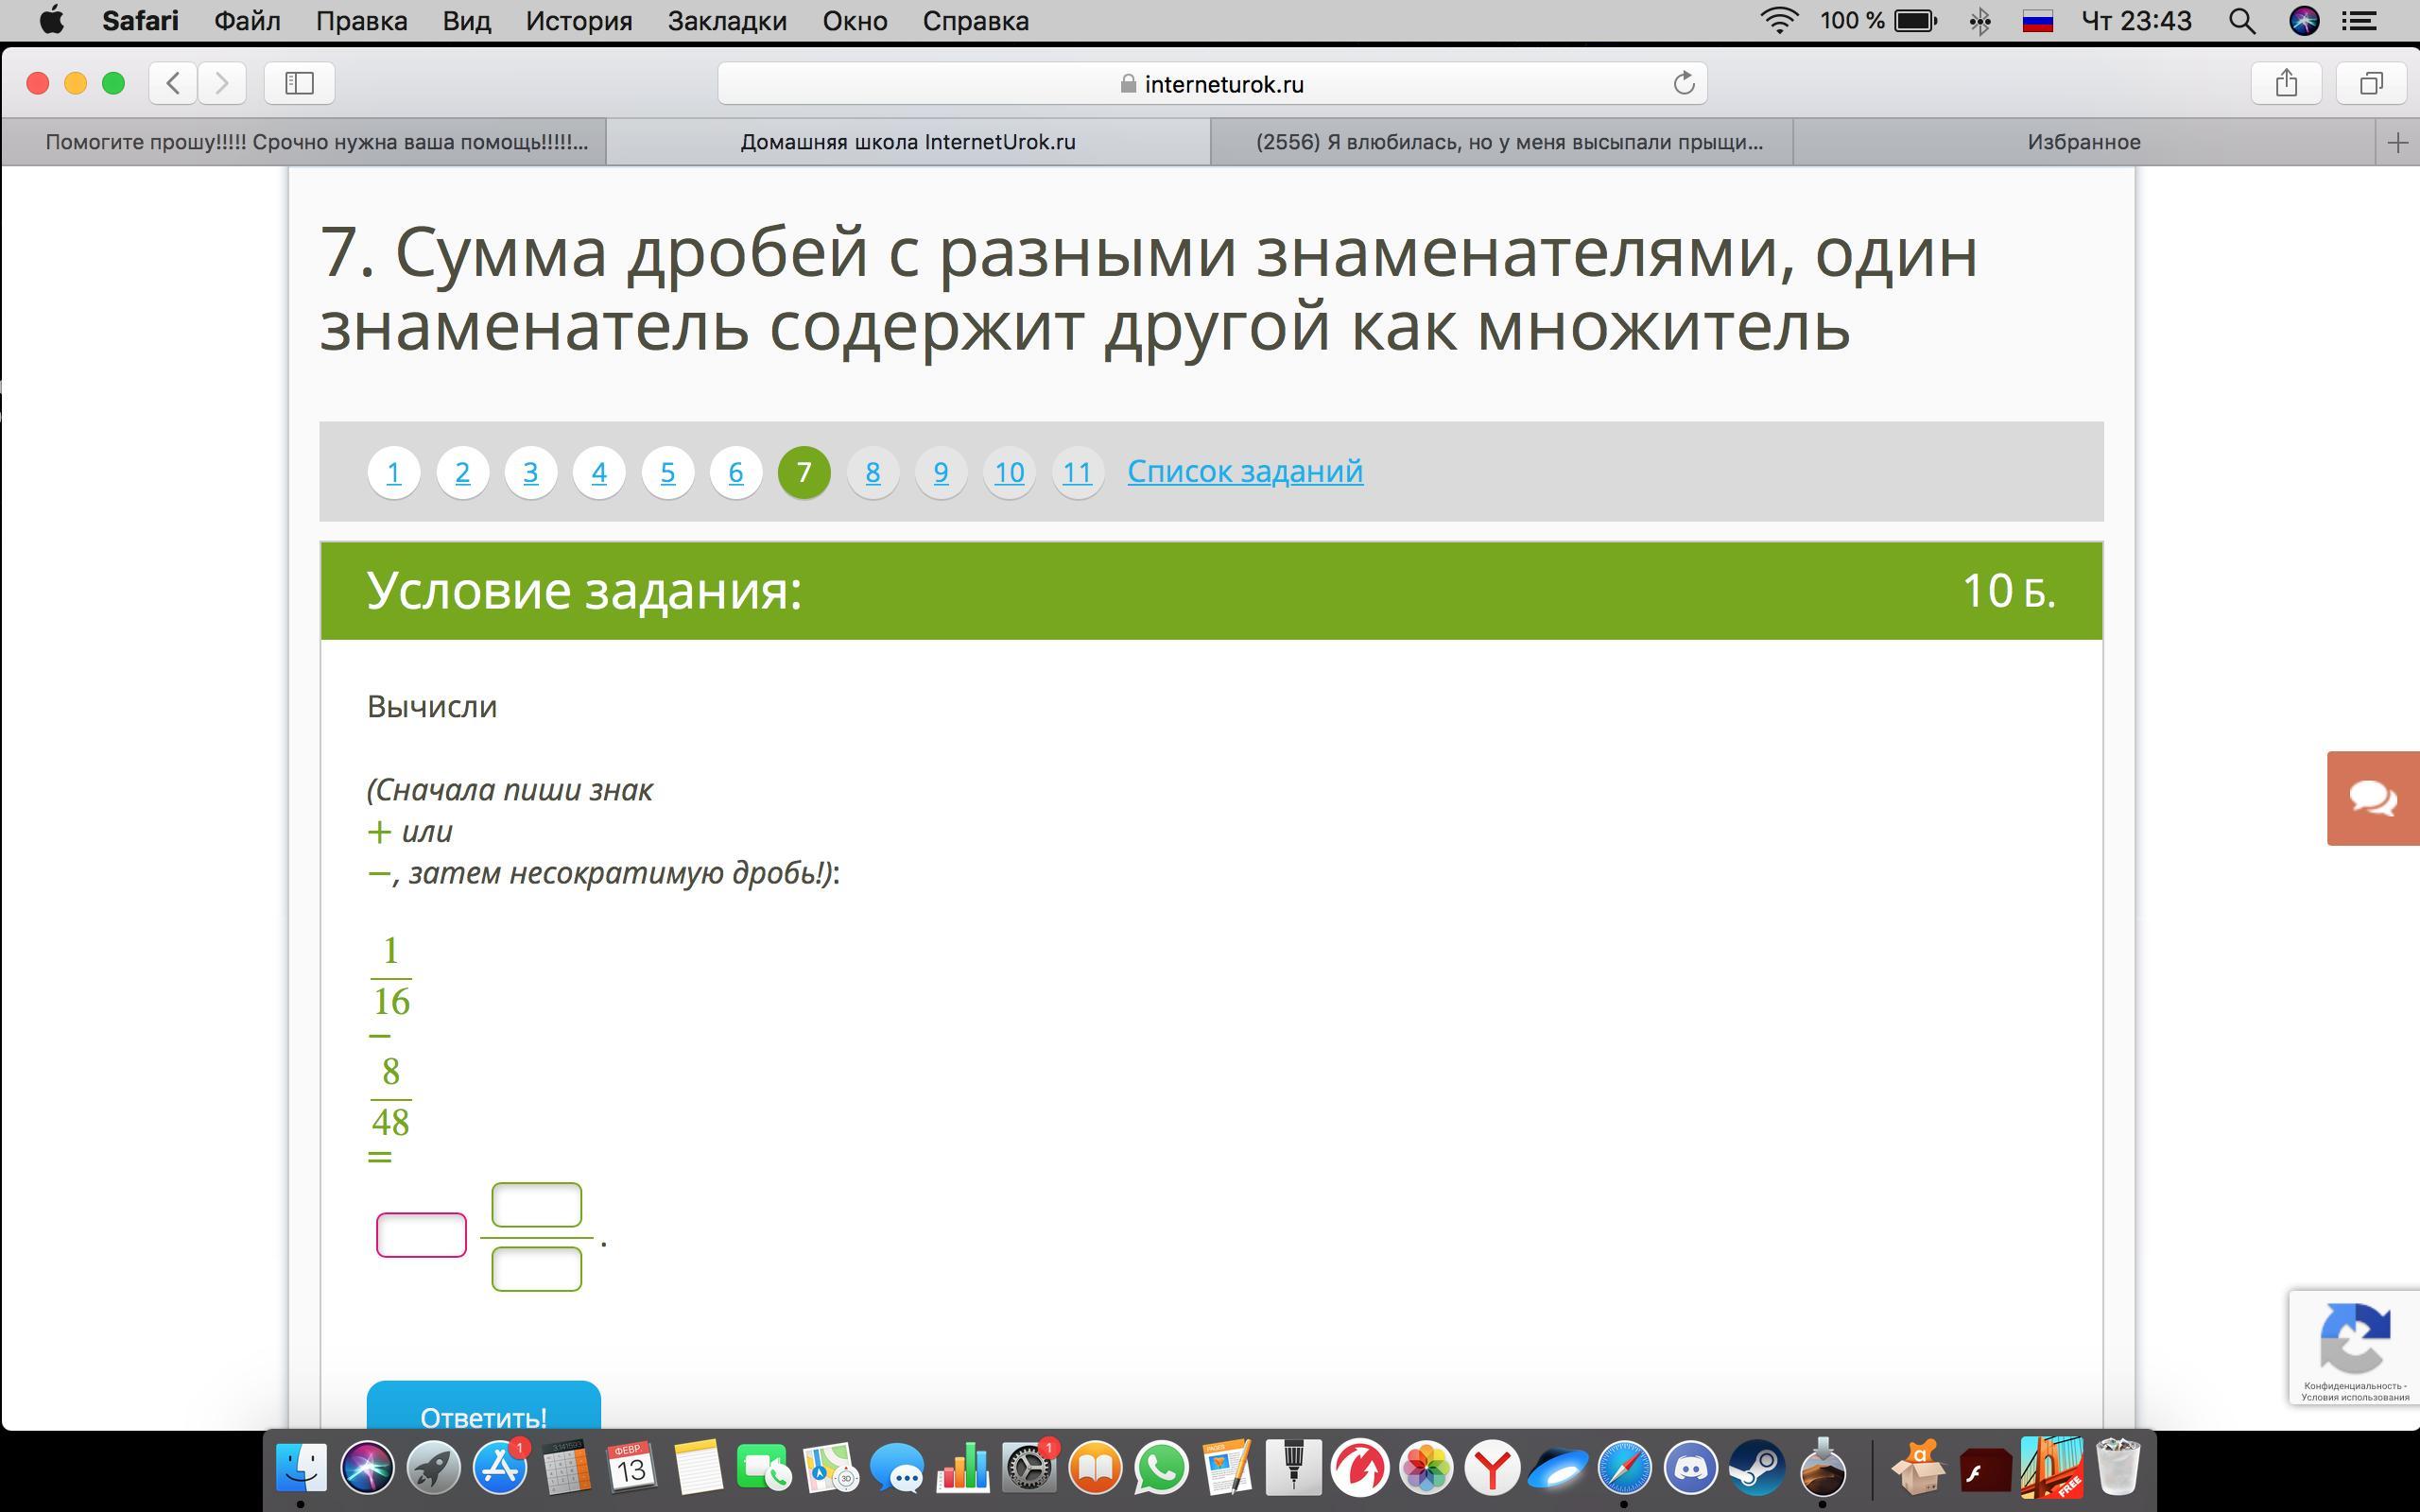Open the Правка menu
This screenshot has width=2420, height=1512.
click(x=361, y=20)
